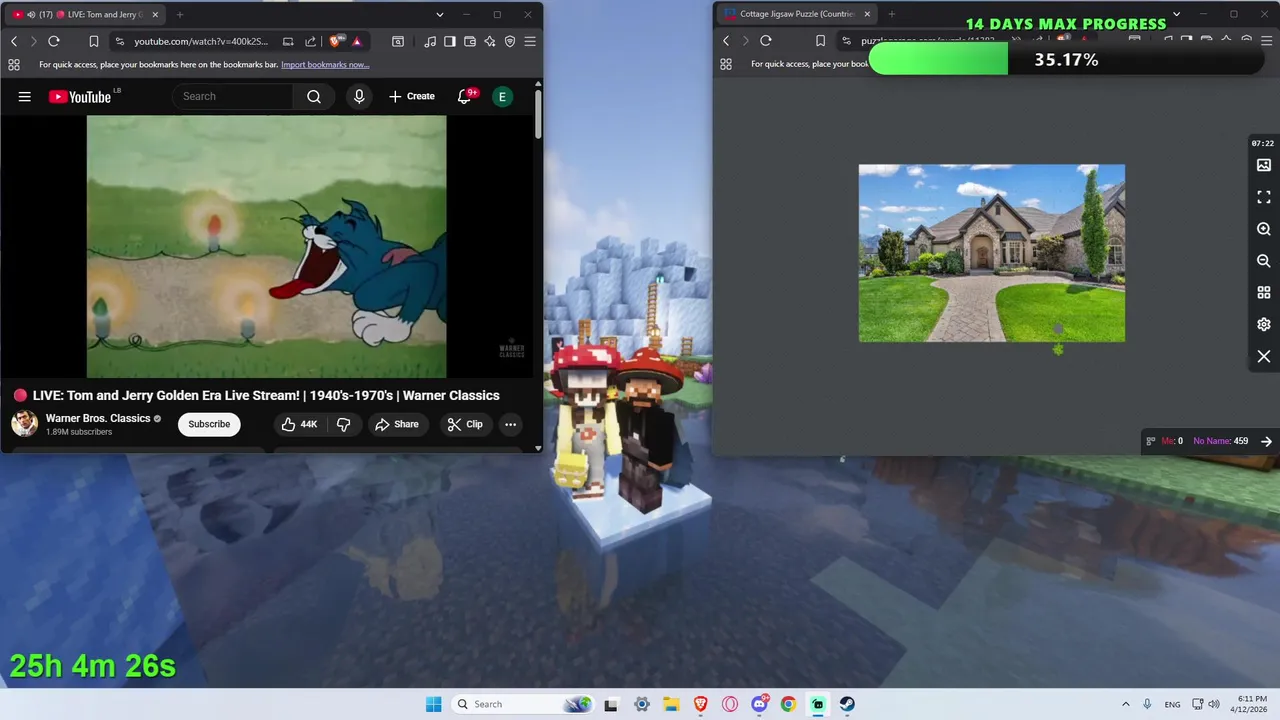Show hidden system tray icons
Image resolution: width=1280 pixels, height=720 pixels.
click(x=1126, y=704)
